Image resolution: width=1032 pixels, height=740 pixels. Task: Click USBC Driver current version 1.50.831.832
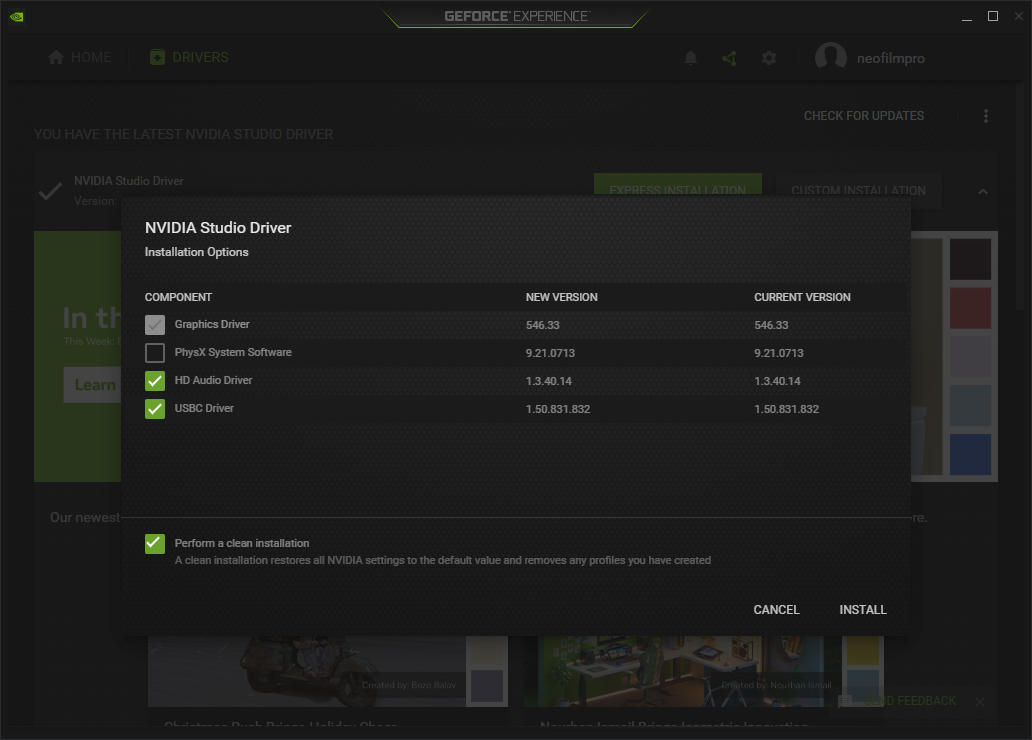(x=786, y=409)
